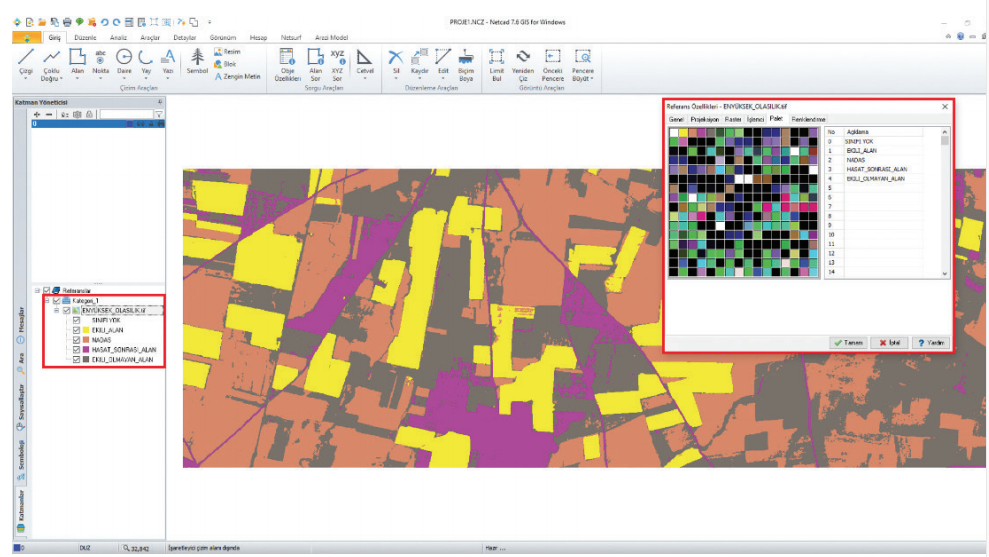This screenshot has width=989, height=557.
Task: Pick the yellow swatch in palette grid
Action: [685, 132]
